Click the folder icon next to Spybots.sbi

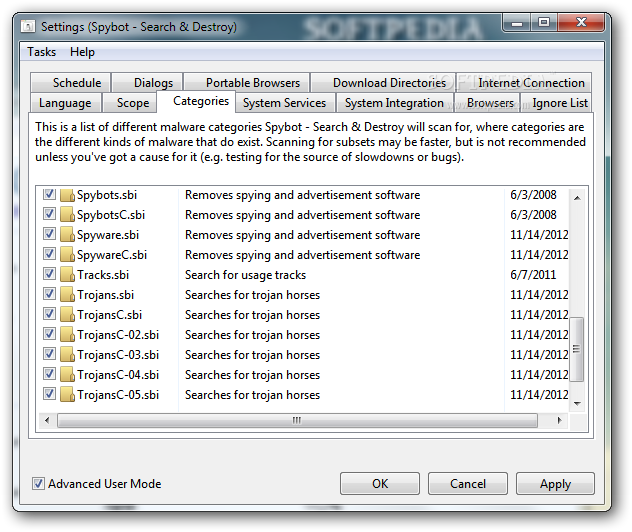[67, 195]
